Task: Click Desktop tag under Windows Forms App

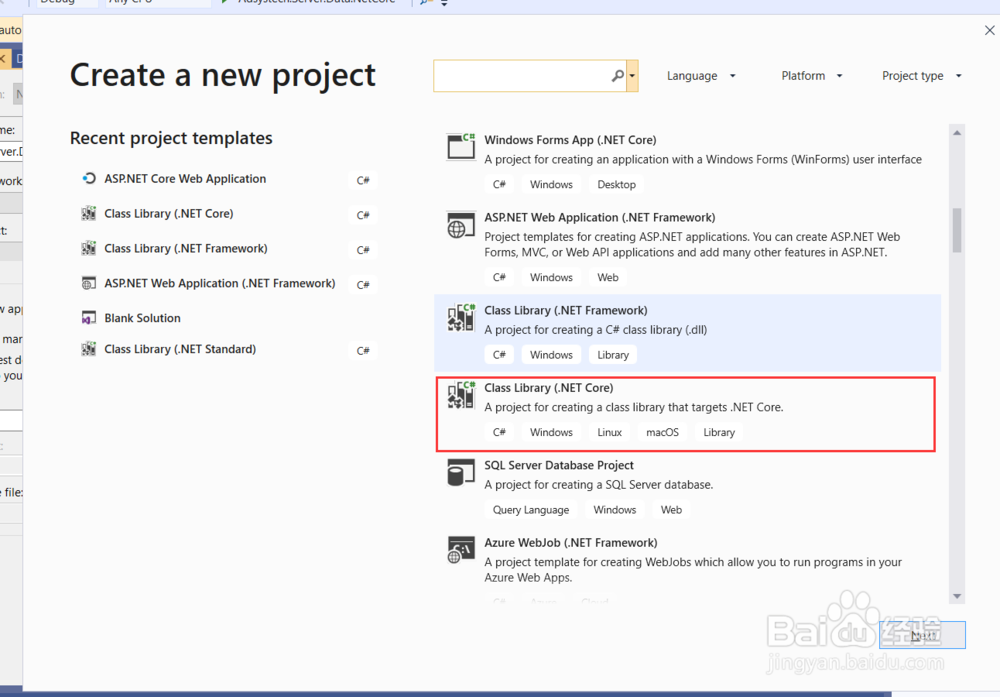Action: click(616, 184)
